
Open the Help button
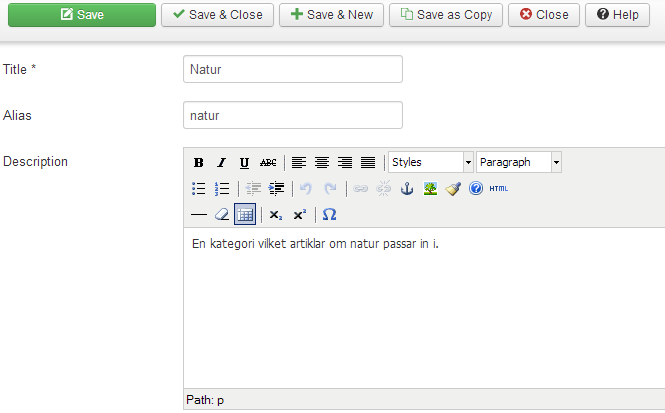(617, 15)
